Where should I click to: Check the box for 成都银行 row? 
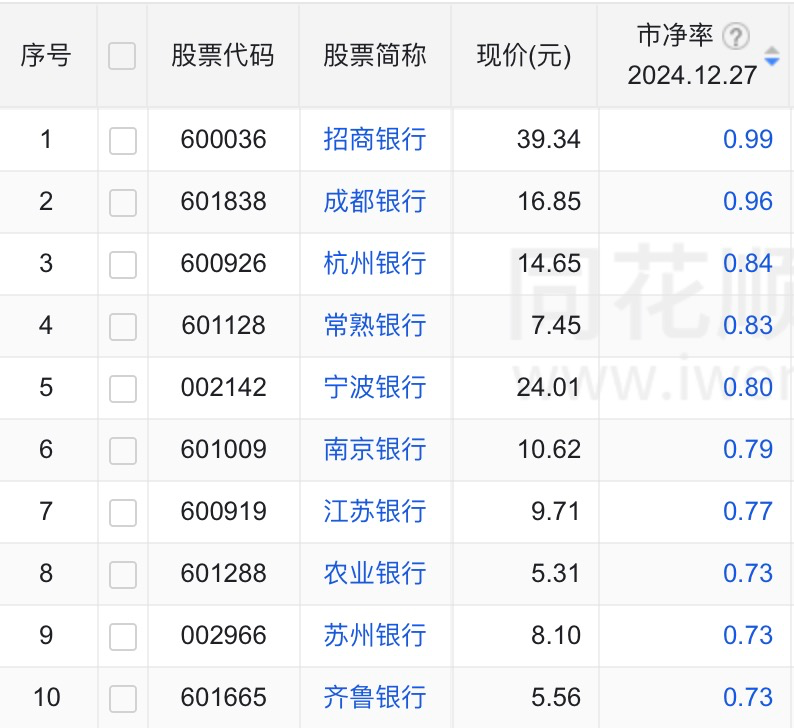click(123, 203)
